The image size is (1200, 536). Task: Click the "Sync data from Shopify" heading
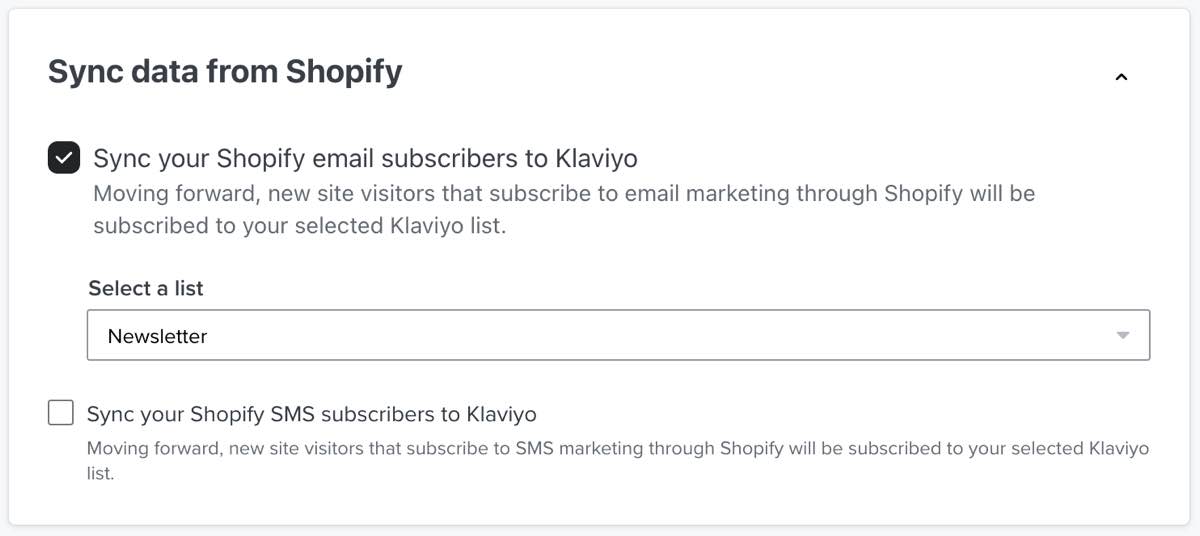click(225, 72)
